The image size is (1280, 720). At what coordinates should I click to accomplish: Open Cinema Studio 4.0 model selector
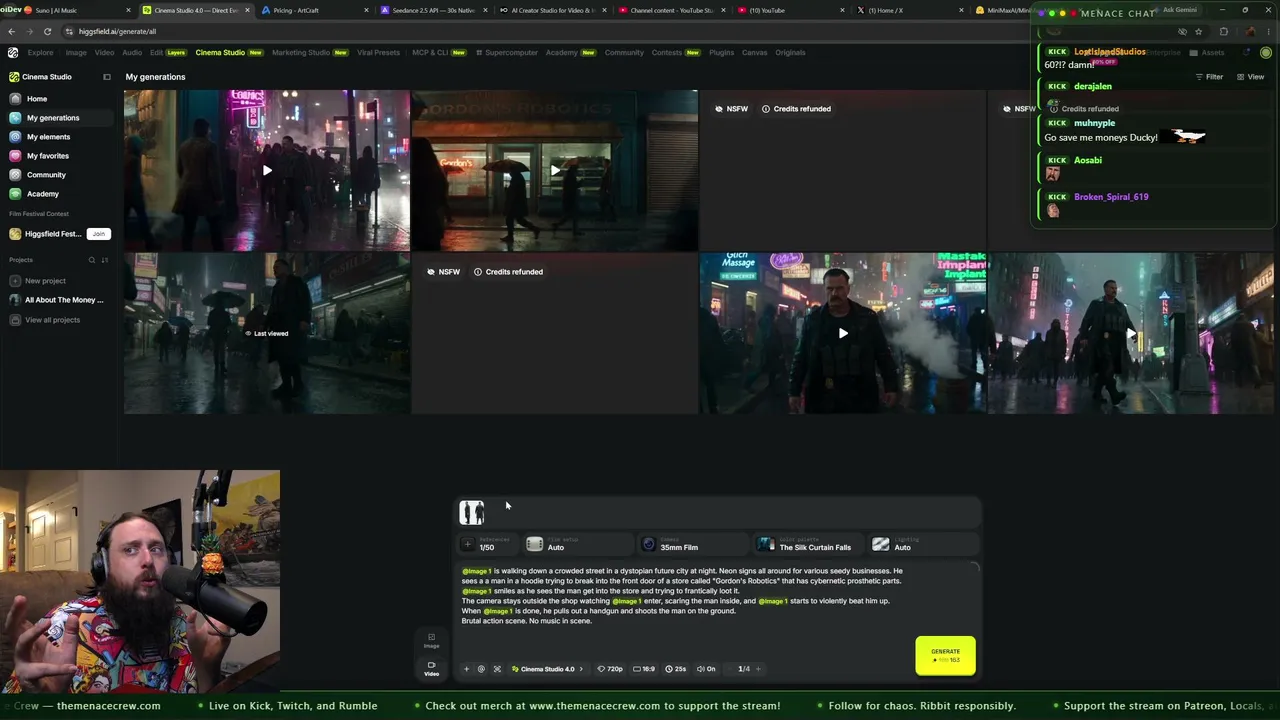tap(547, 669)
